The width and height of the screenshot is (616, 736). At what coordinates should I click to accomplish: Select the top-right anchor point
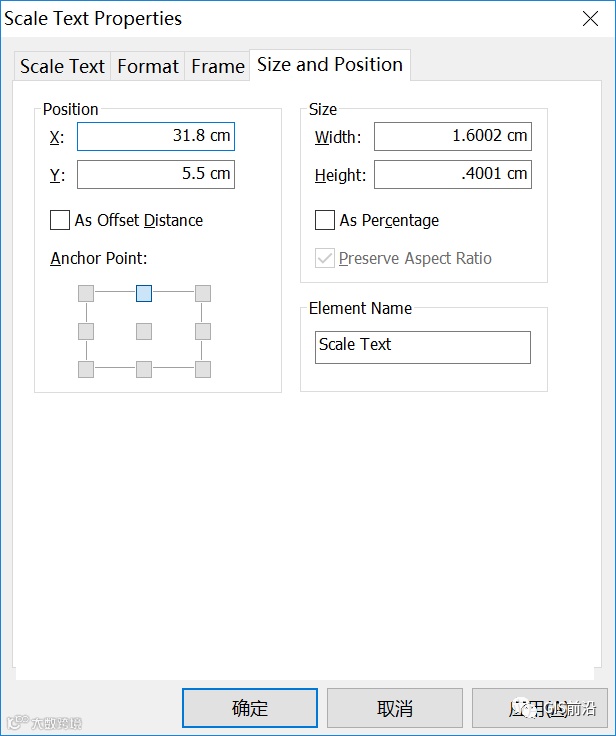[203, 293]
